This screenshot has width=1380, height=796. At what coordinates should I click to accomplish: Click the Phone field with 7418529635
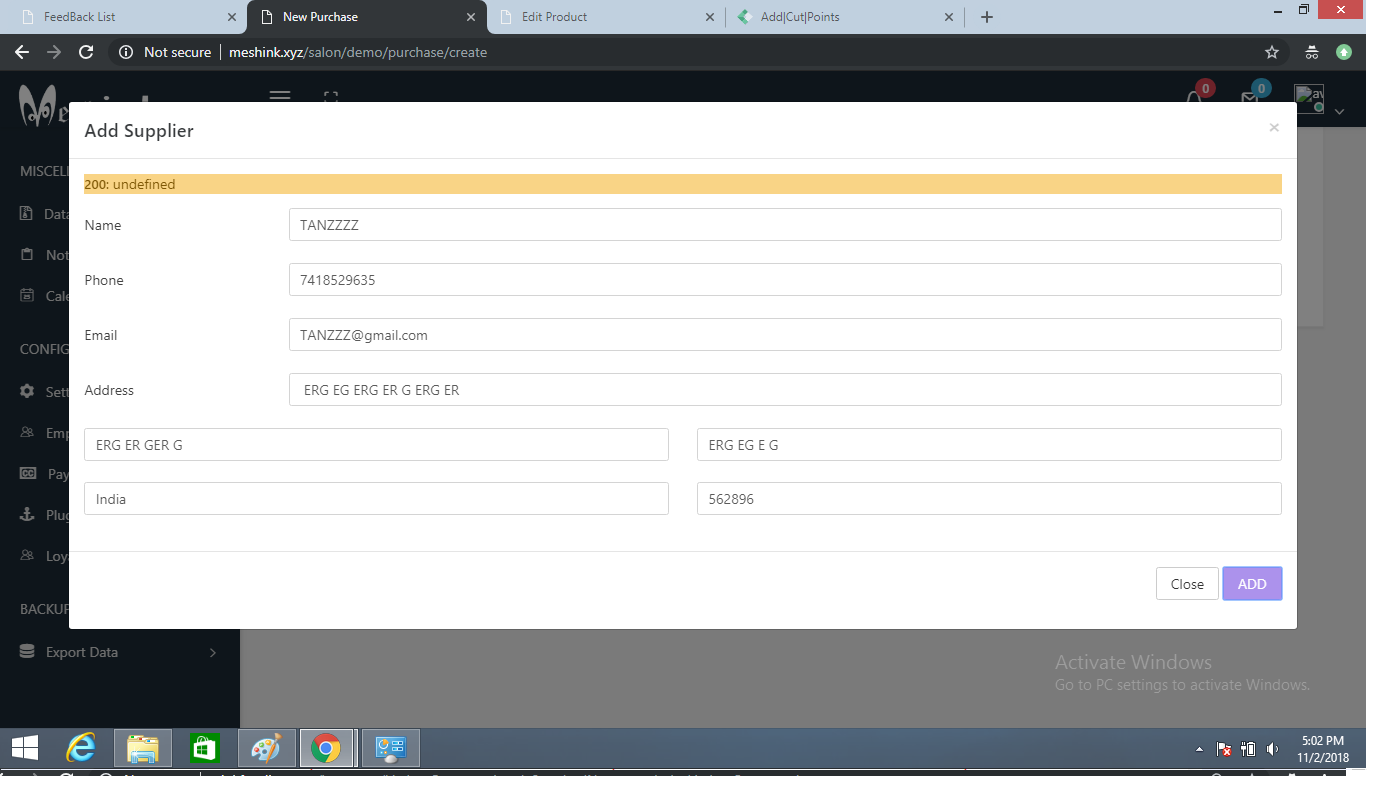tap(785, 280)
